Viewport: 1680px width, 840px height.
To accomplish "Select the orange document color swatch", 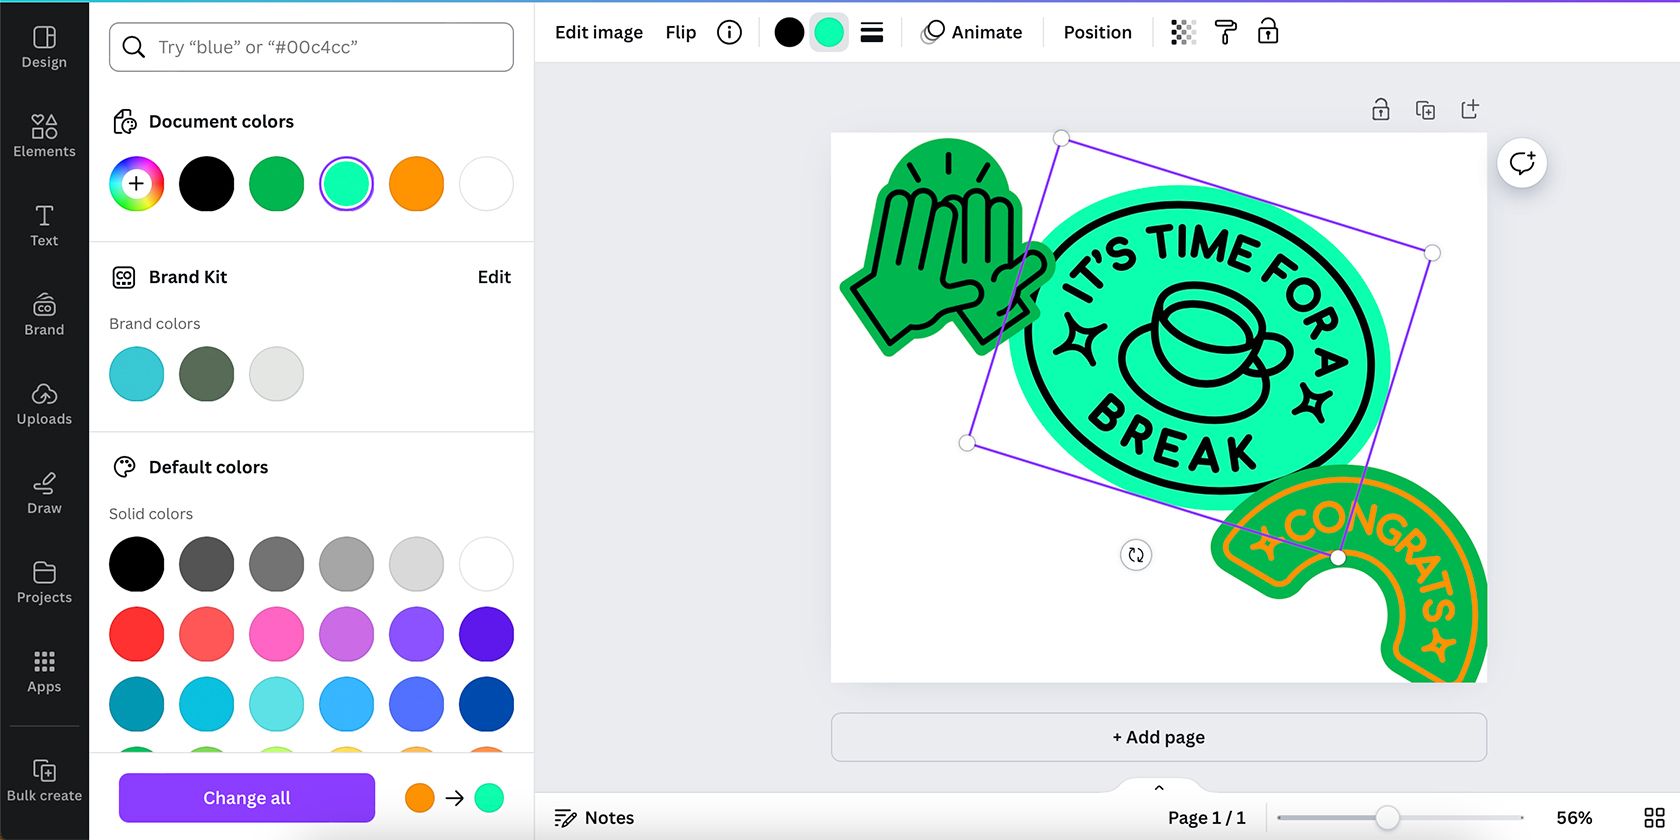I will 416,184.
